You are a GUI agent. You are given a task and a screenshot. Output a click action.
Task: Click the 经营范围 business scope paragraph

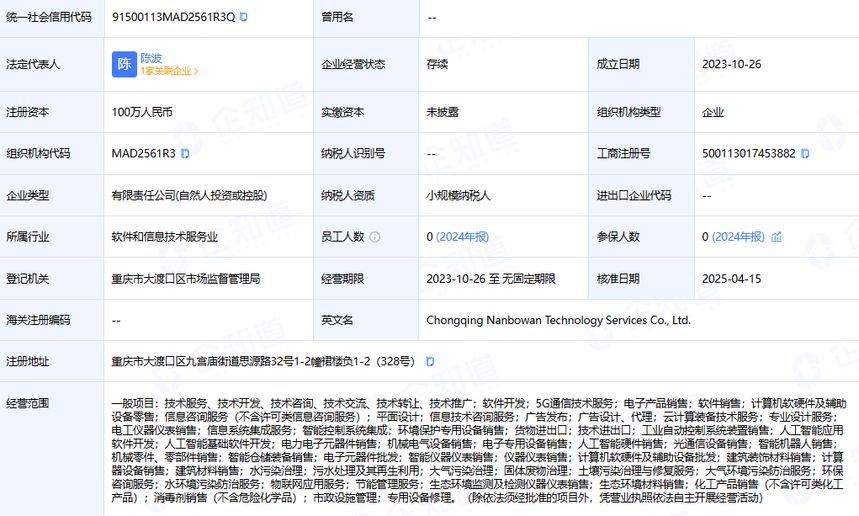(x=479, y=450)
